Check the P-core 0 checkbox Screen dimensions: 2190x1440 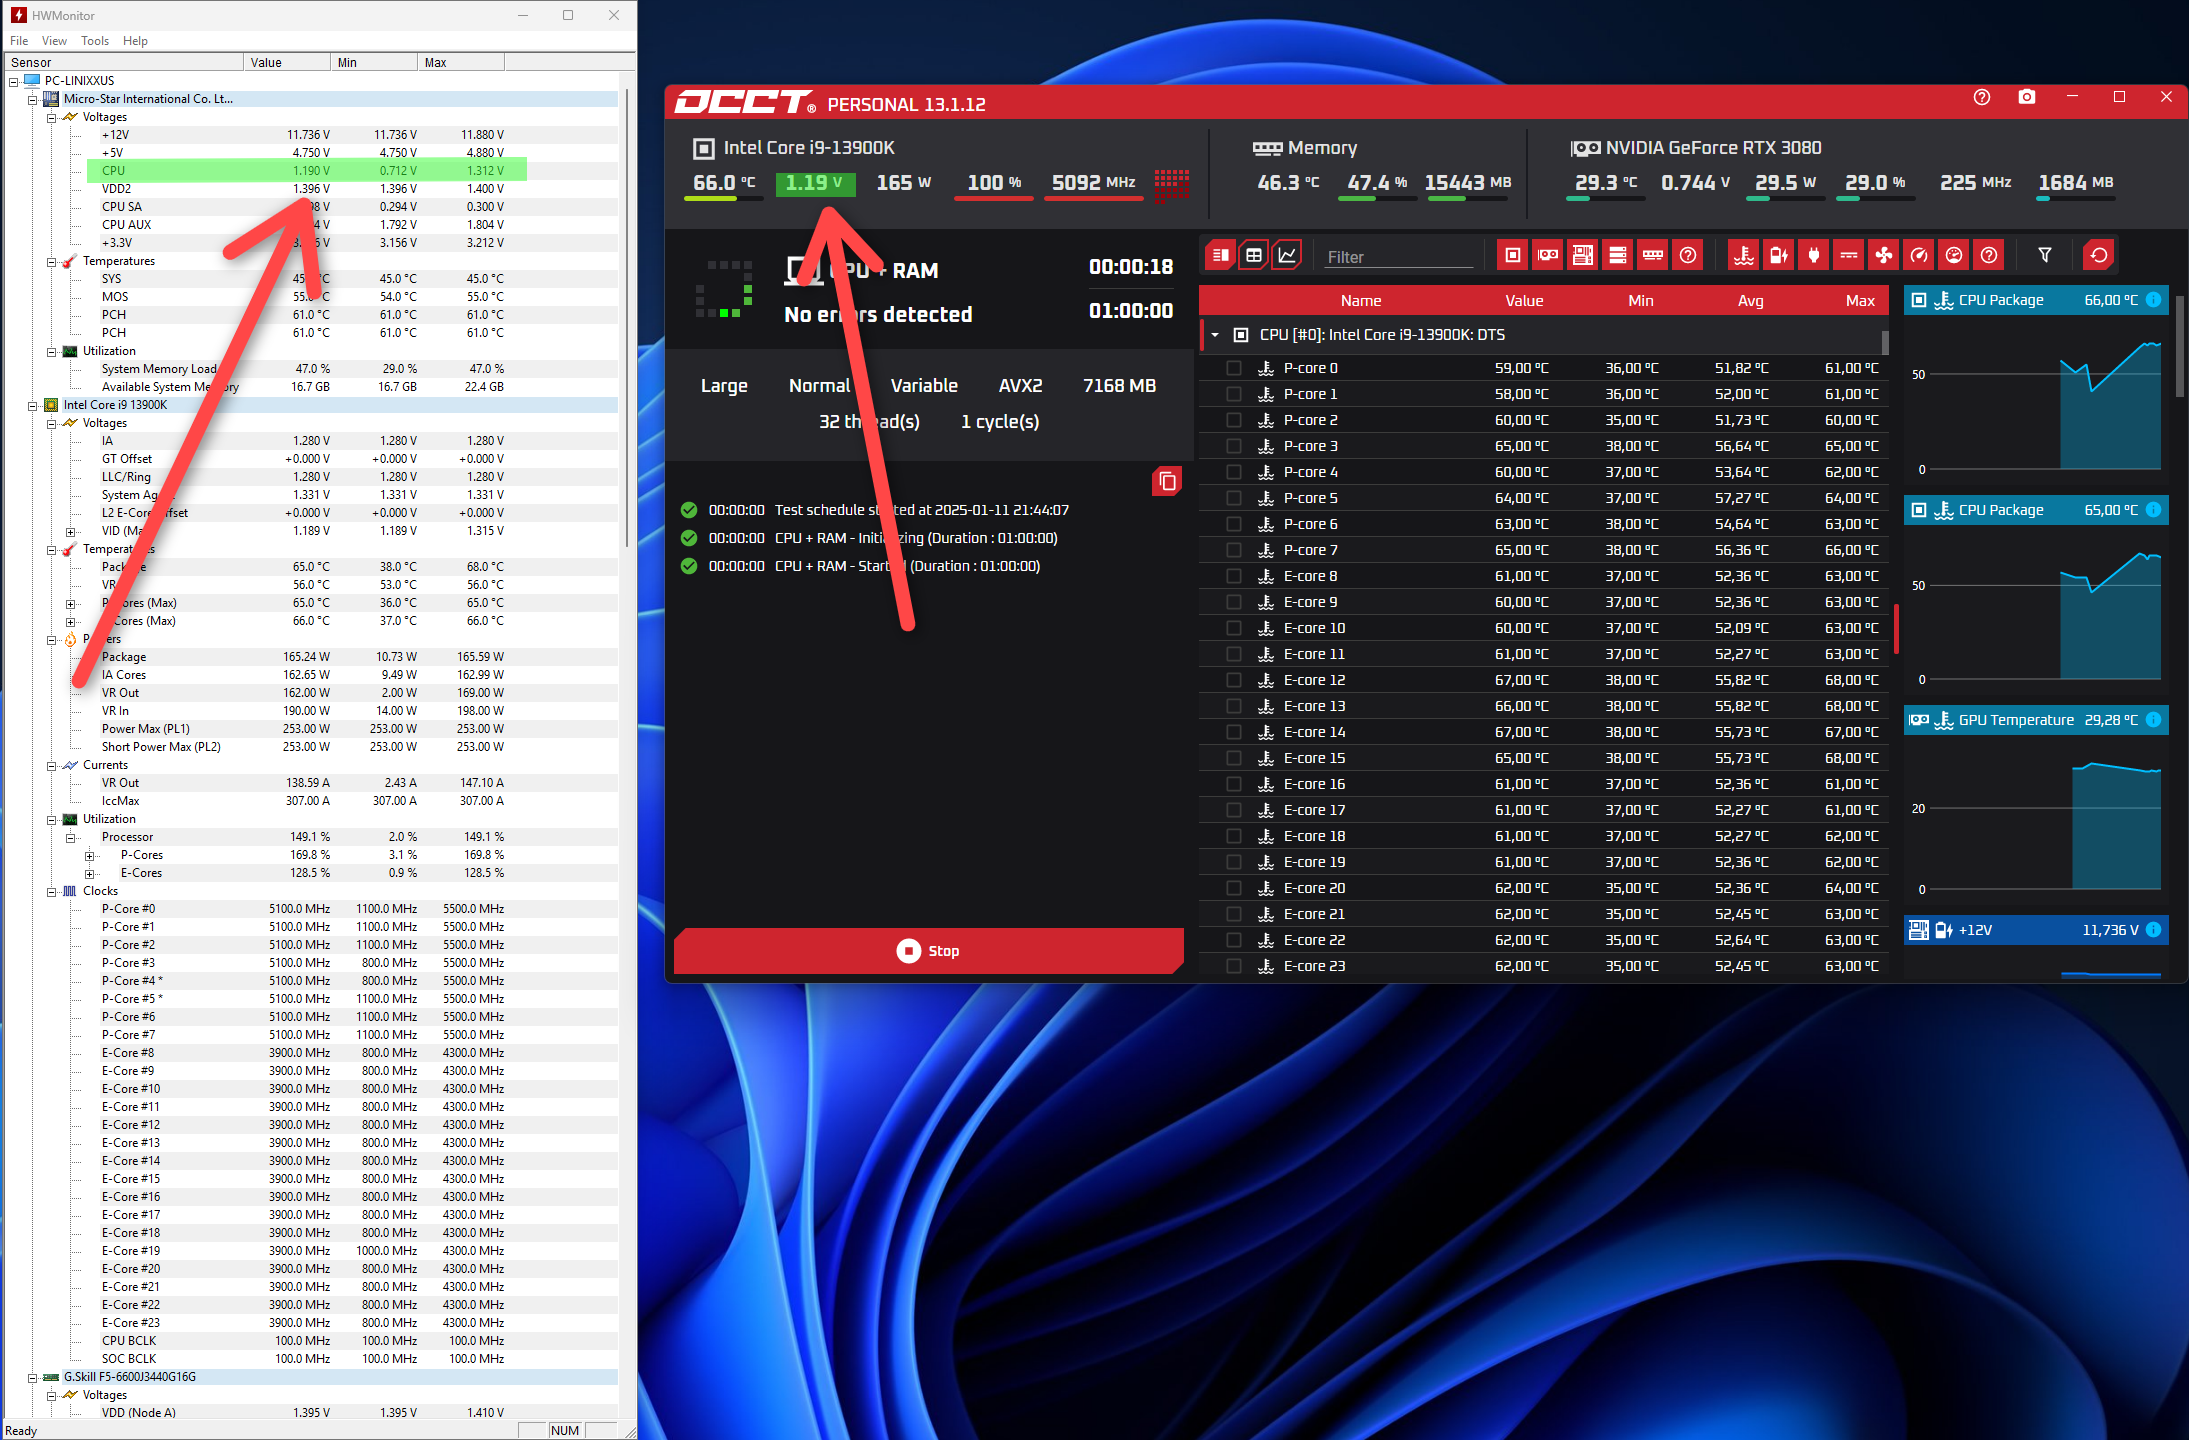(1234, 368)
